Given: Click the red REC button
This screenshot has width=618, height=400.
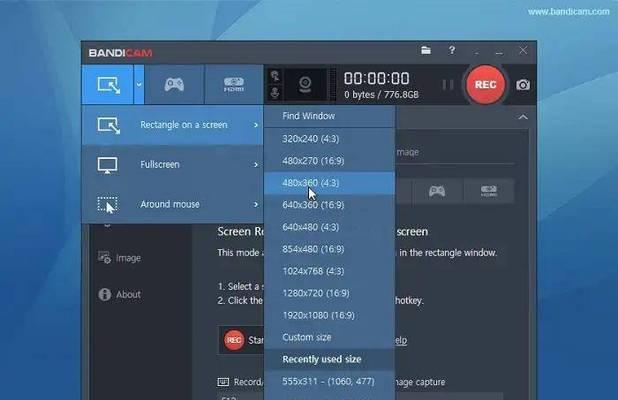Looking at the screenshot, I should [x=485, y=85].
